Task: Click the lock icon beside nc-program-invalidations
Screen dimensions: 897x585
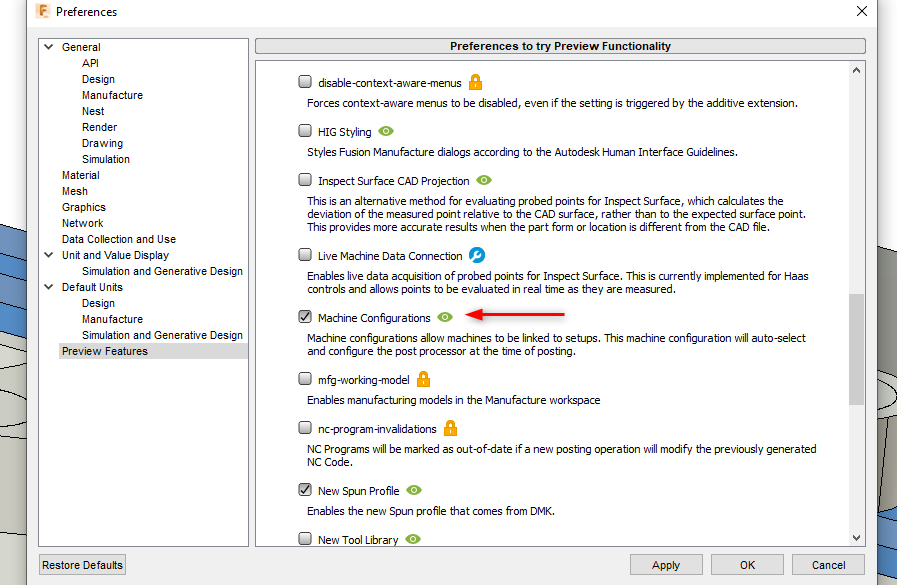Action: pos(450,428)
